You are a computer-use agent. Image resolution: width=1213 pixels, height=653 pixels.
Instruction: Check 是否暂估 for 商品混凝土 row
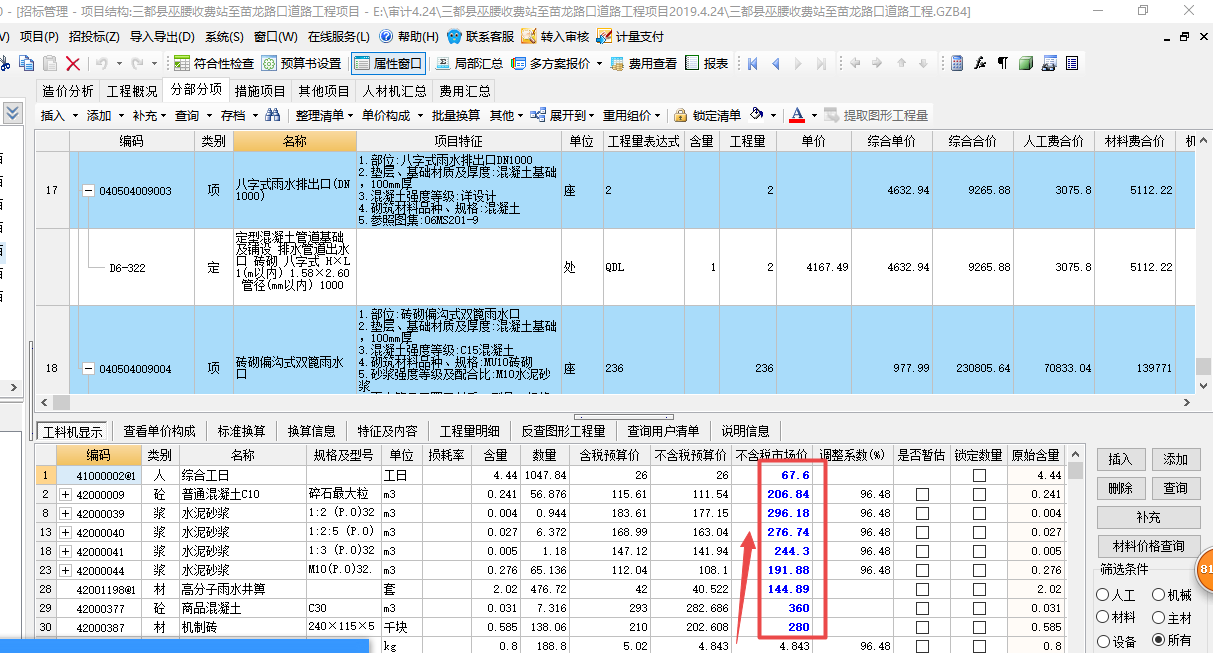pos(922,609)
